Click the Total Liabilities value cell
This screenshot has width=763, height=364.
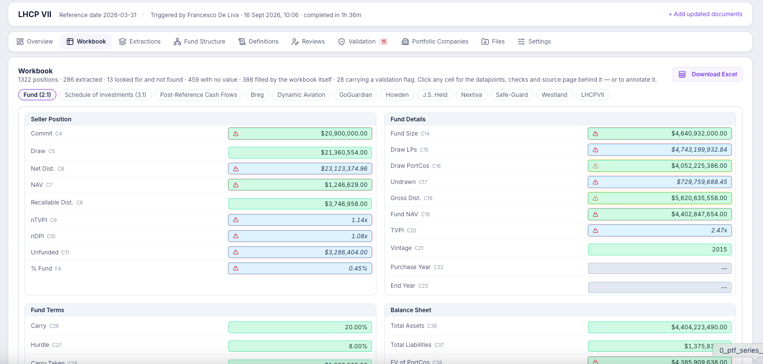tap(660, 346)
